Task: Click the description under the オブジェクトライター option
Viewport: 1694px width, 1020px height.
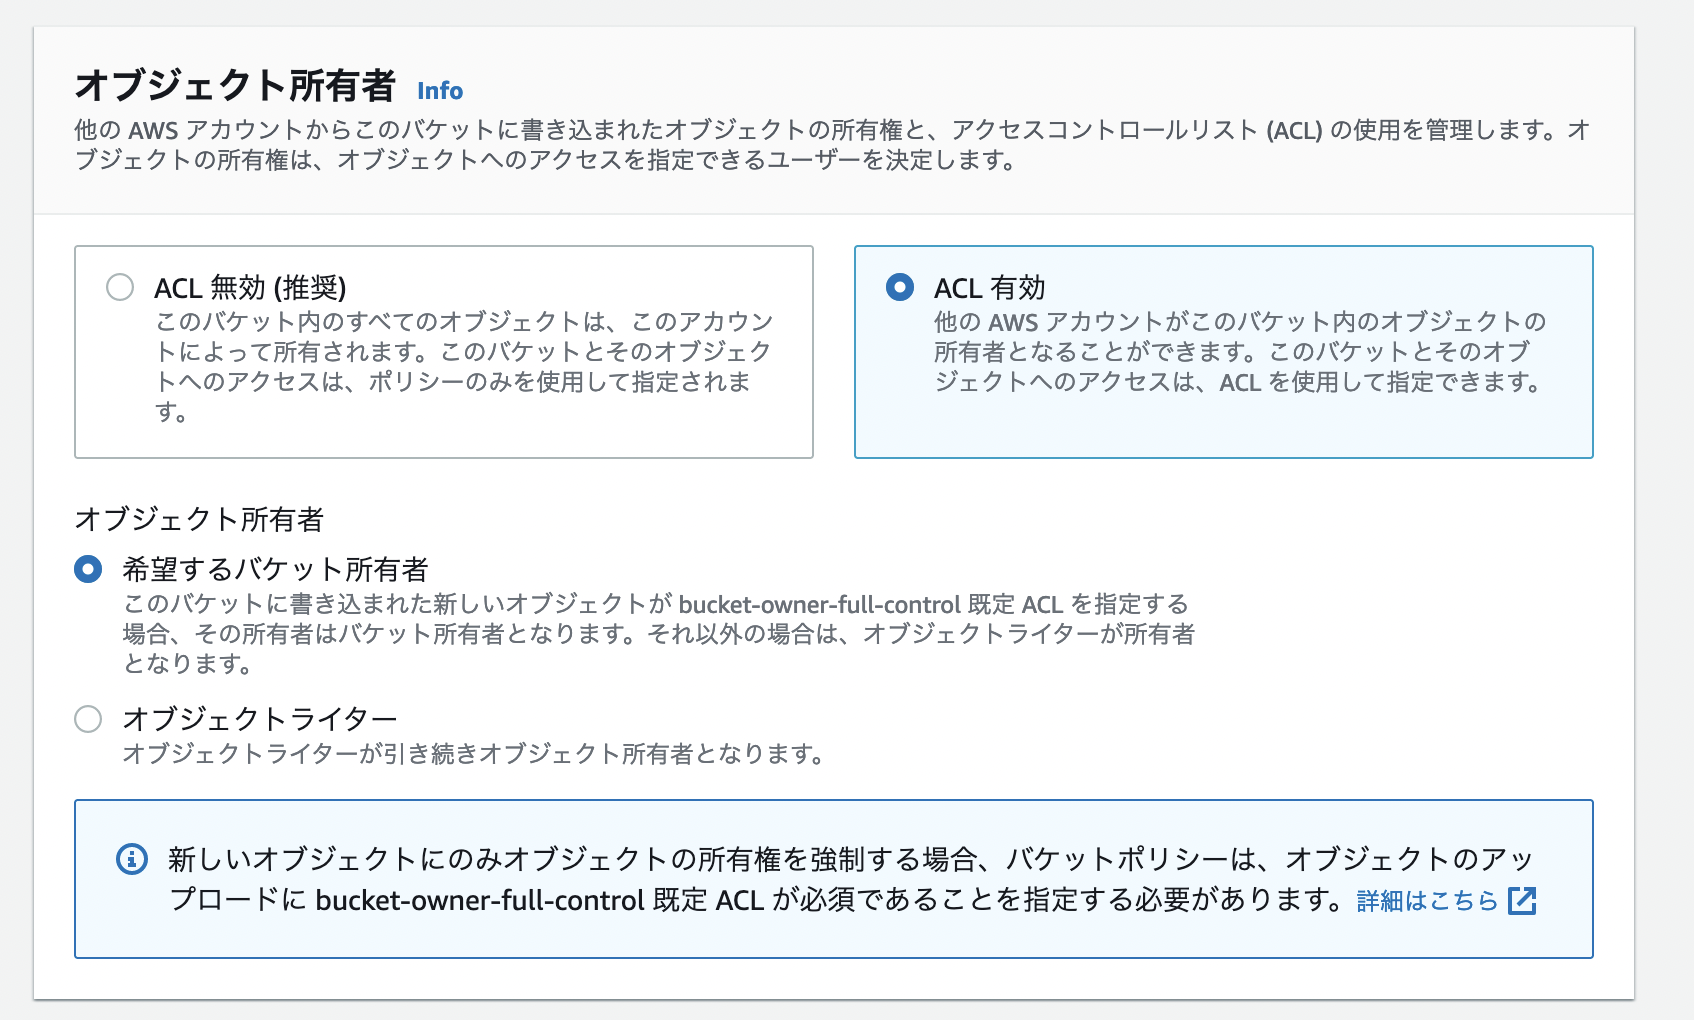Action: click(472, 754)
